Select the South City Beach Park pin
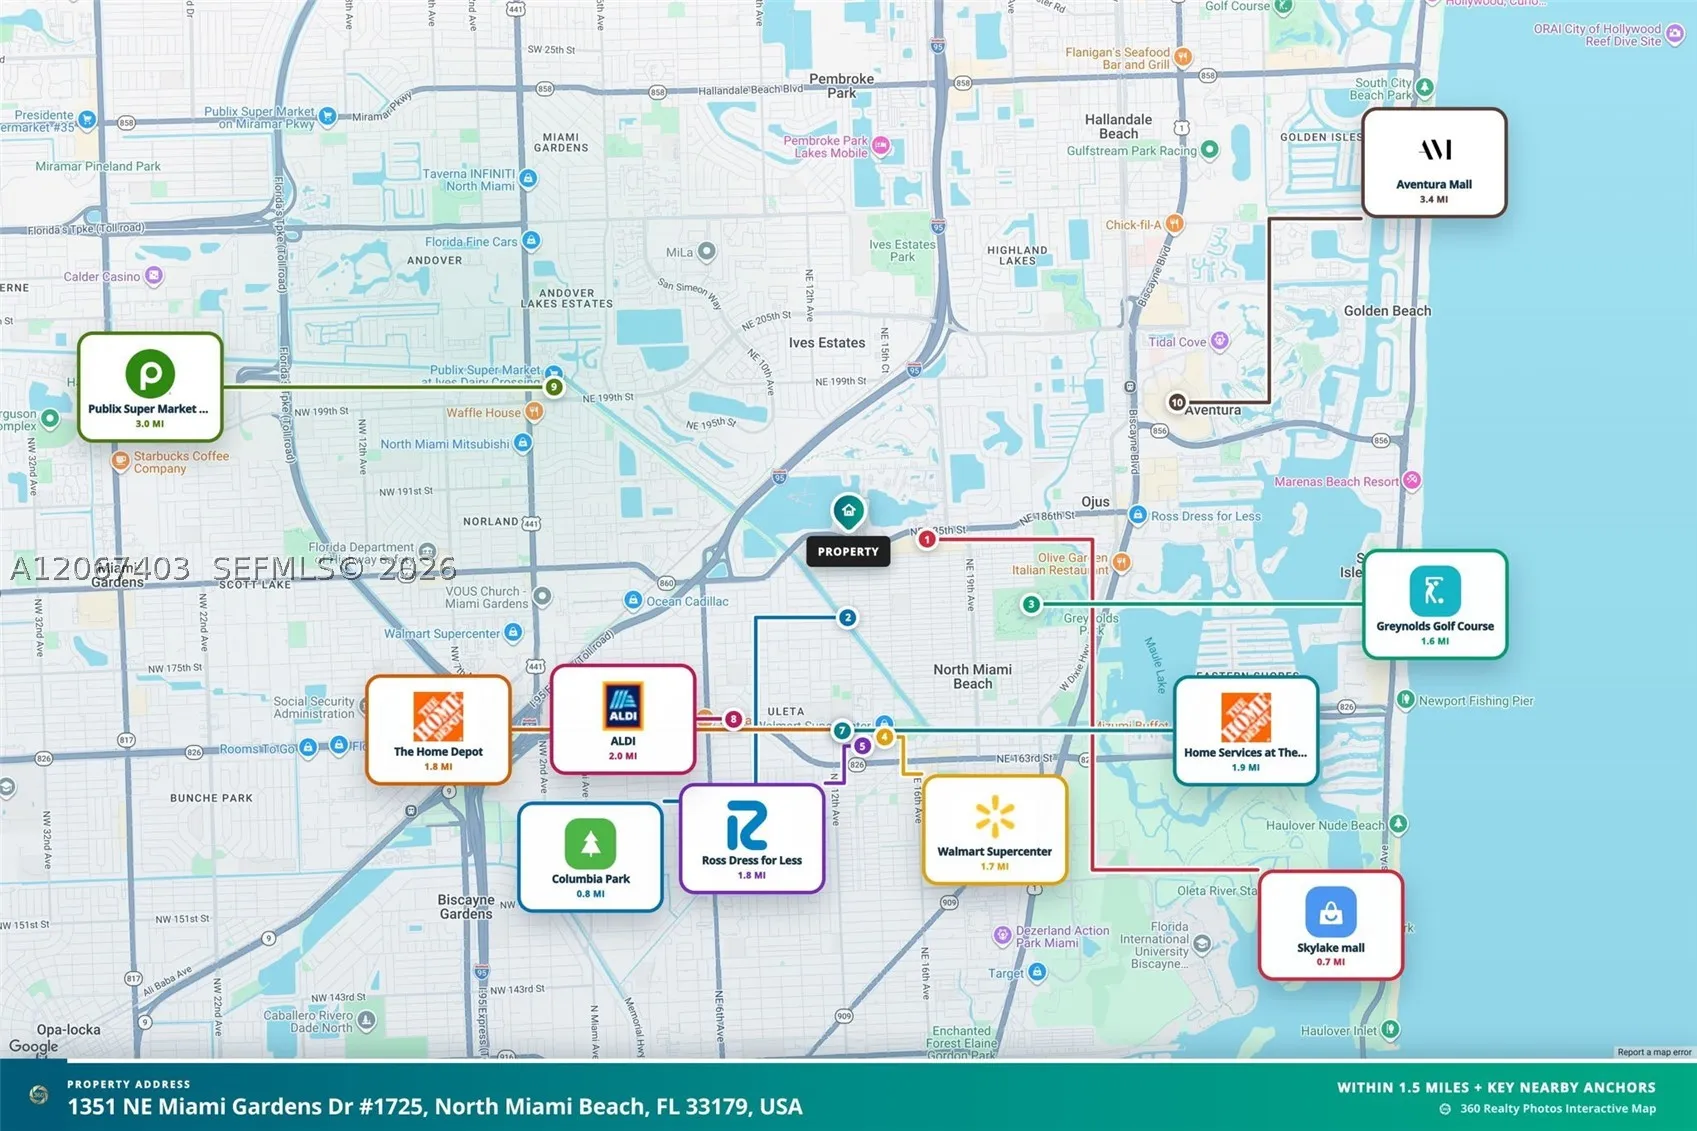This screenshot has height=1131, width=1697. click(1425, 87)
